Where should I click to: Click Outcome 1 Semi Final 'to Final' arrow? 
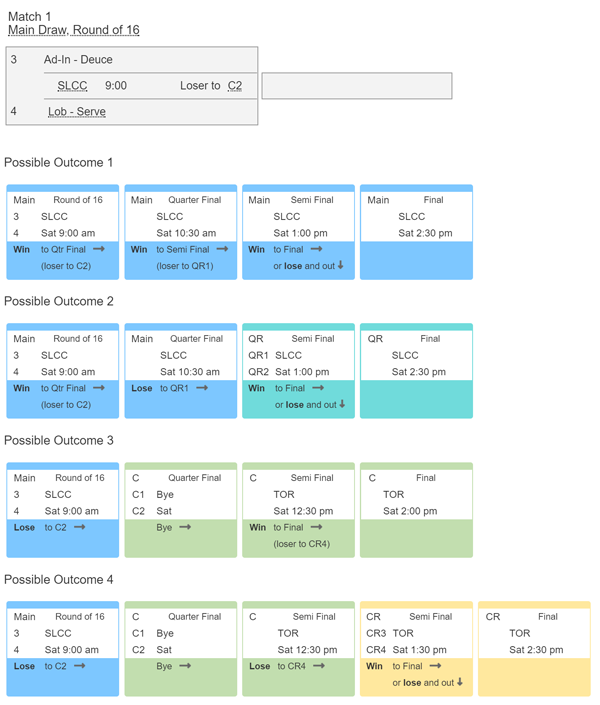coord(317,249)
